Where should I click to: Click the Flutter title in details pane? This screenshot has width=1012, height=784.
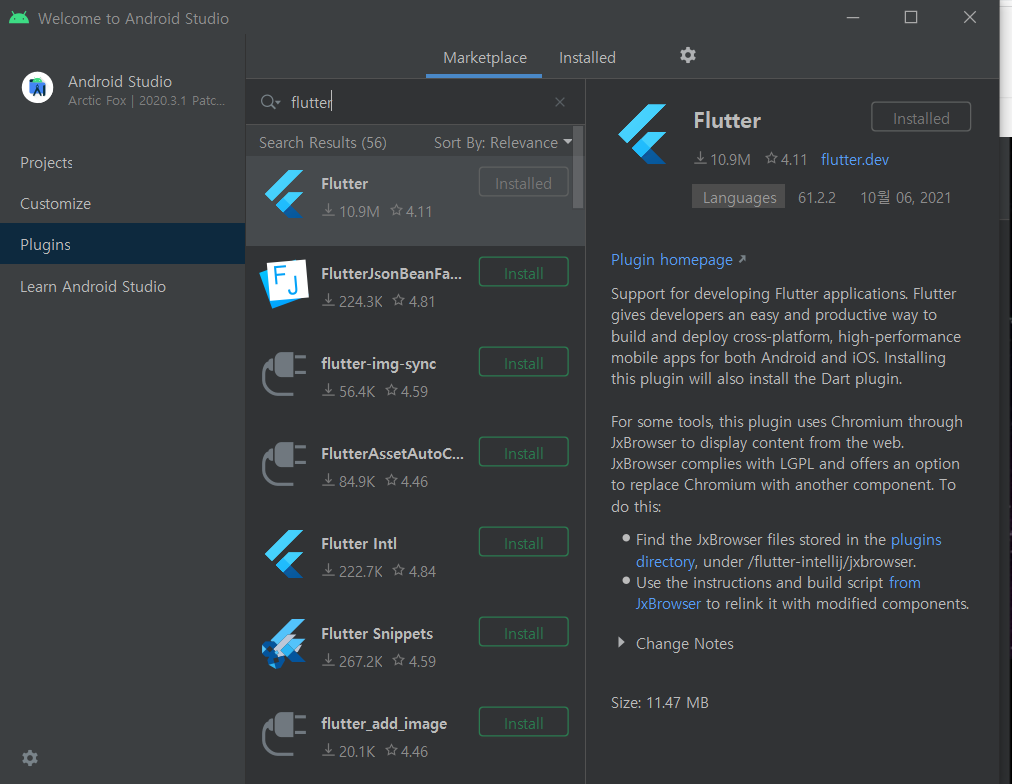tap(727, 121)
